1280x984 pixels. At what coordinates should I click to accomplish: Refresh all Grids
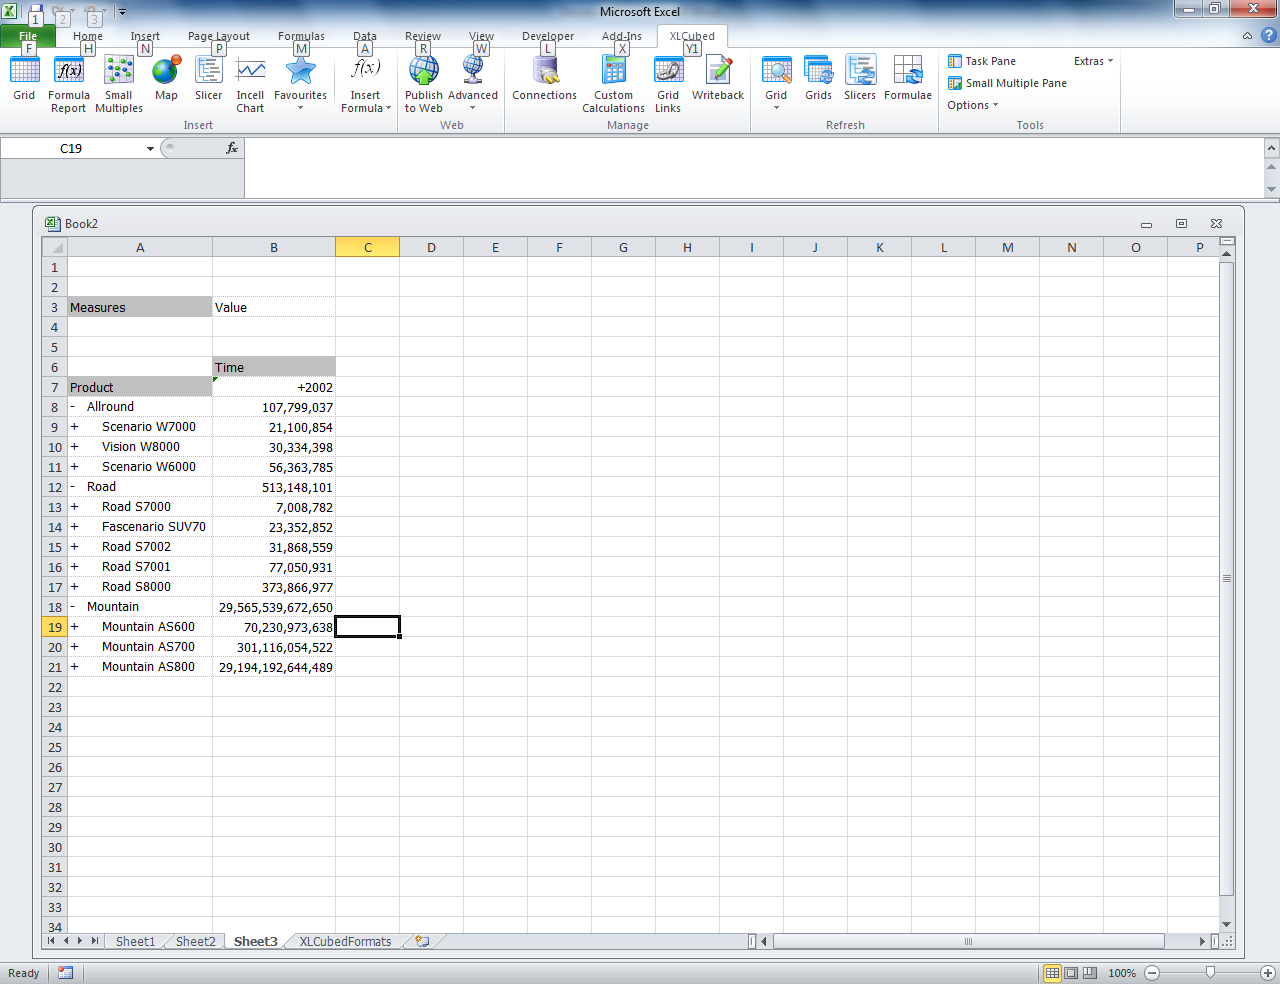pyautogui.click(x=819, y=79)
